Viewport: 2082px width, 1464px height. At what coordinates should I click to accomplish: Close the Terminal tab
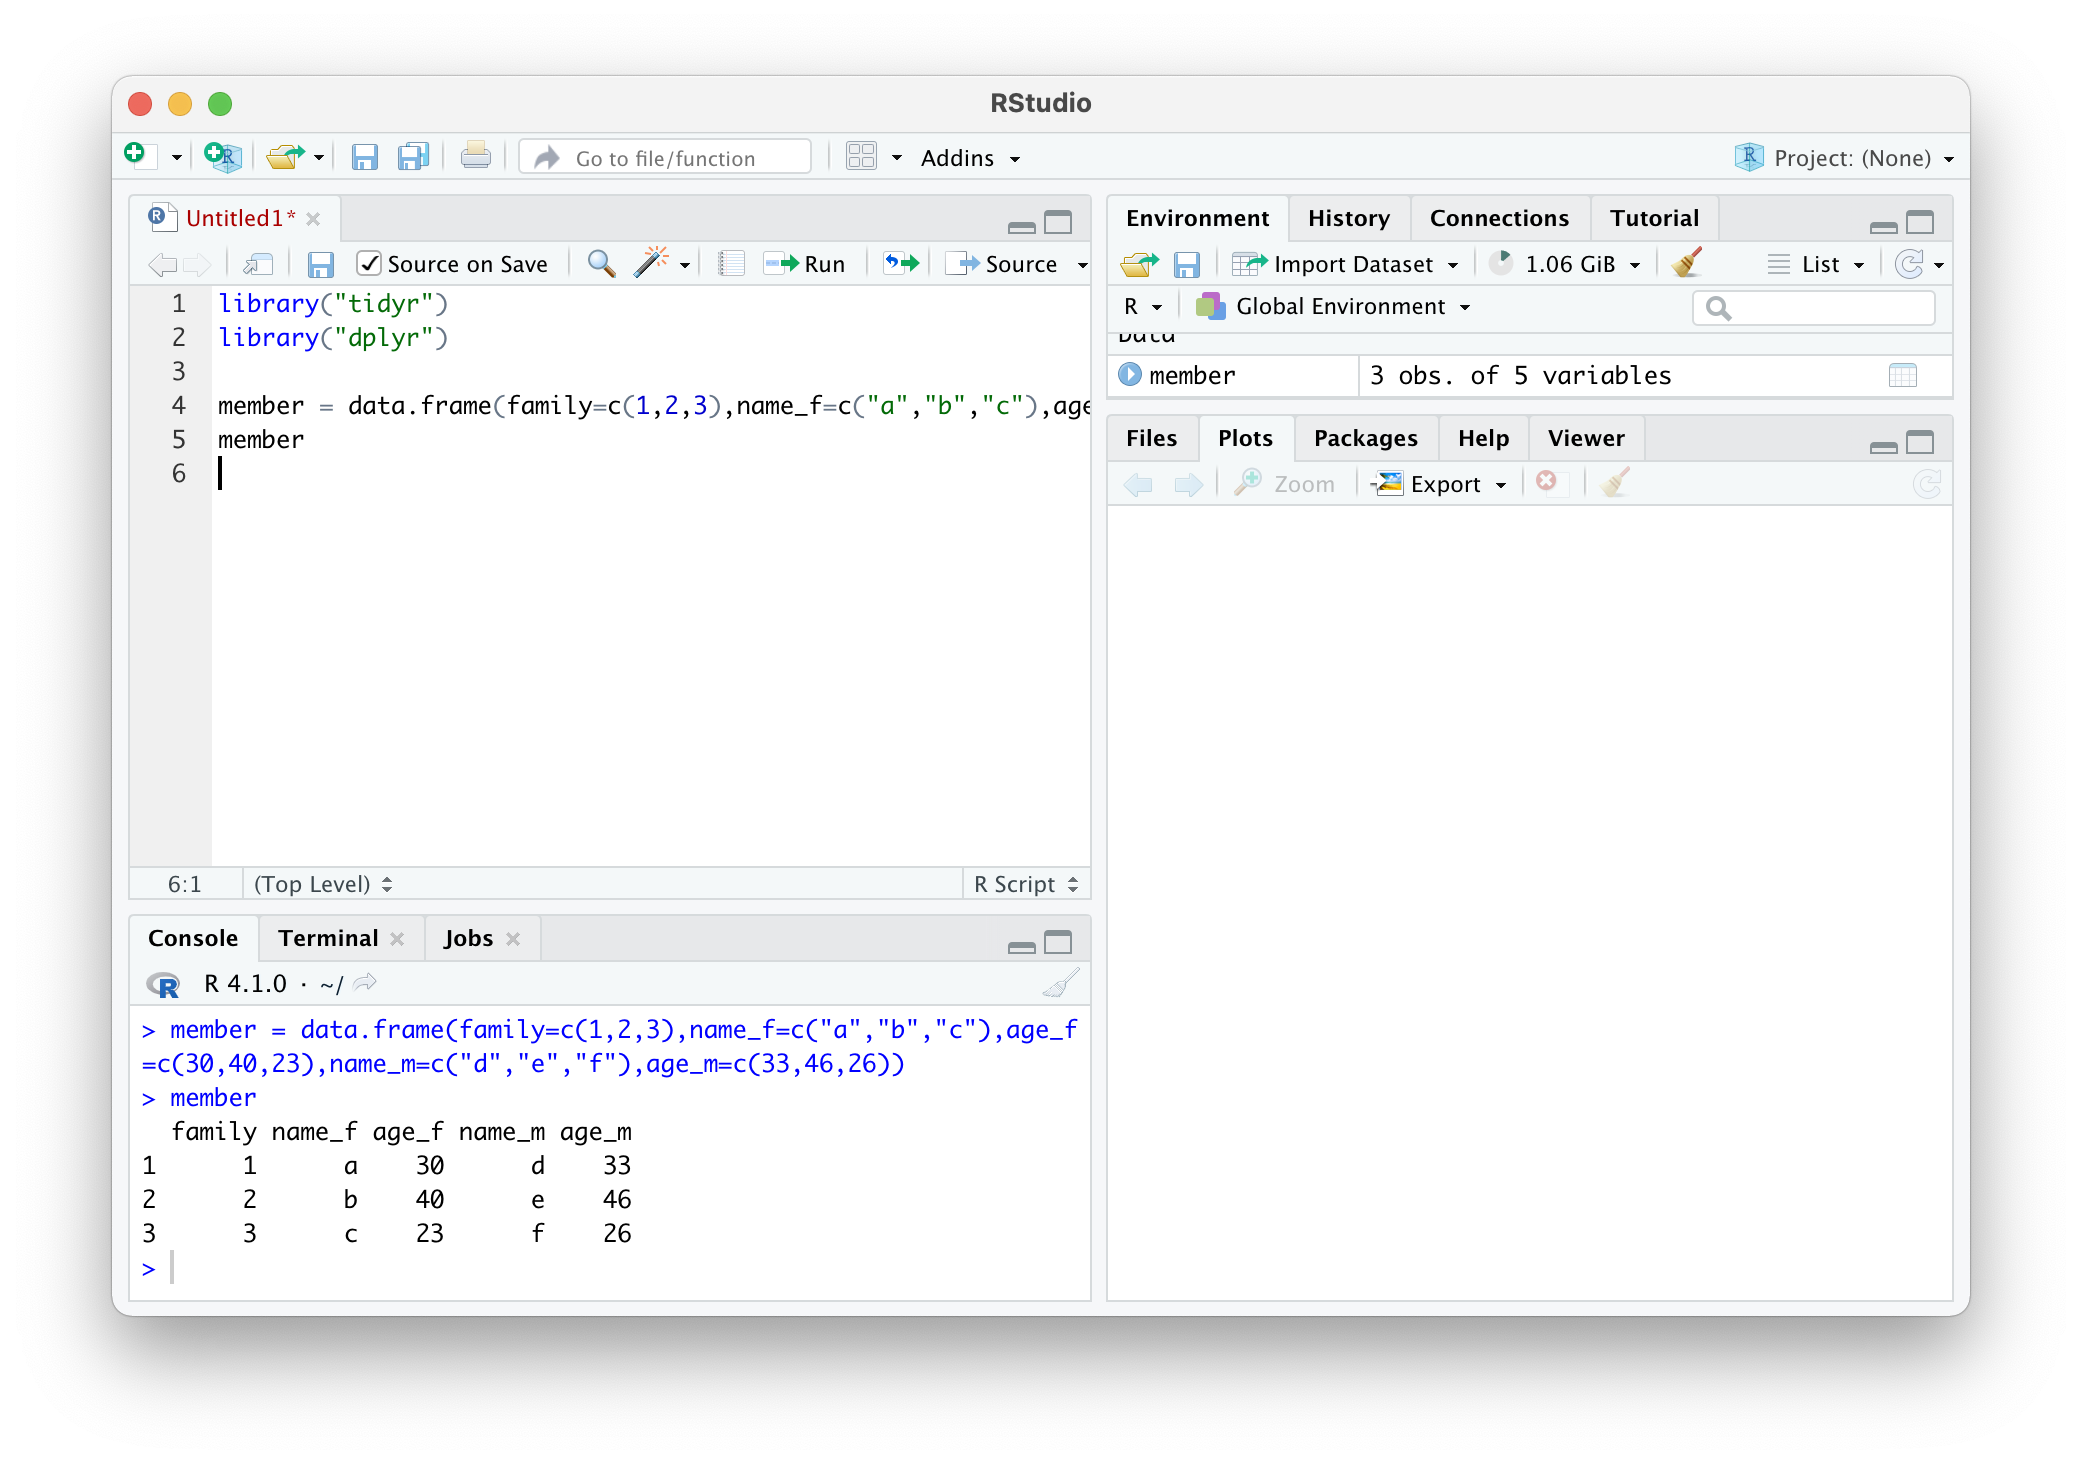click(397, 939)
